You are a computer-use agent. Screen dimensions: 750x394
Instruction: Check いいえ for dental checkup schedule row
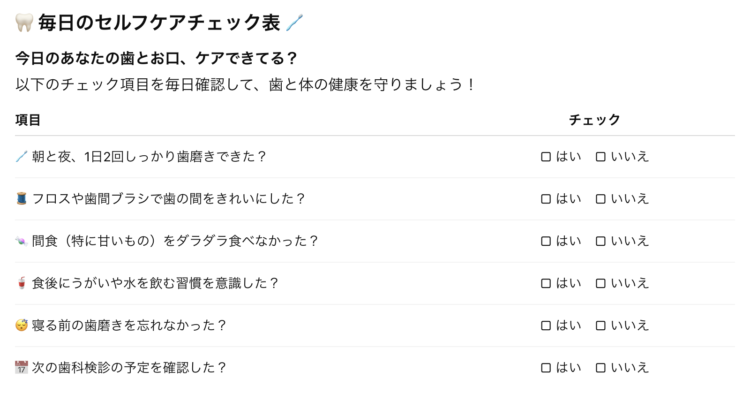click(600, 367)
